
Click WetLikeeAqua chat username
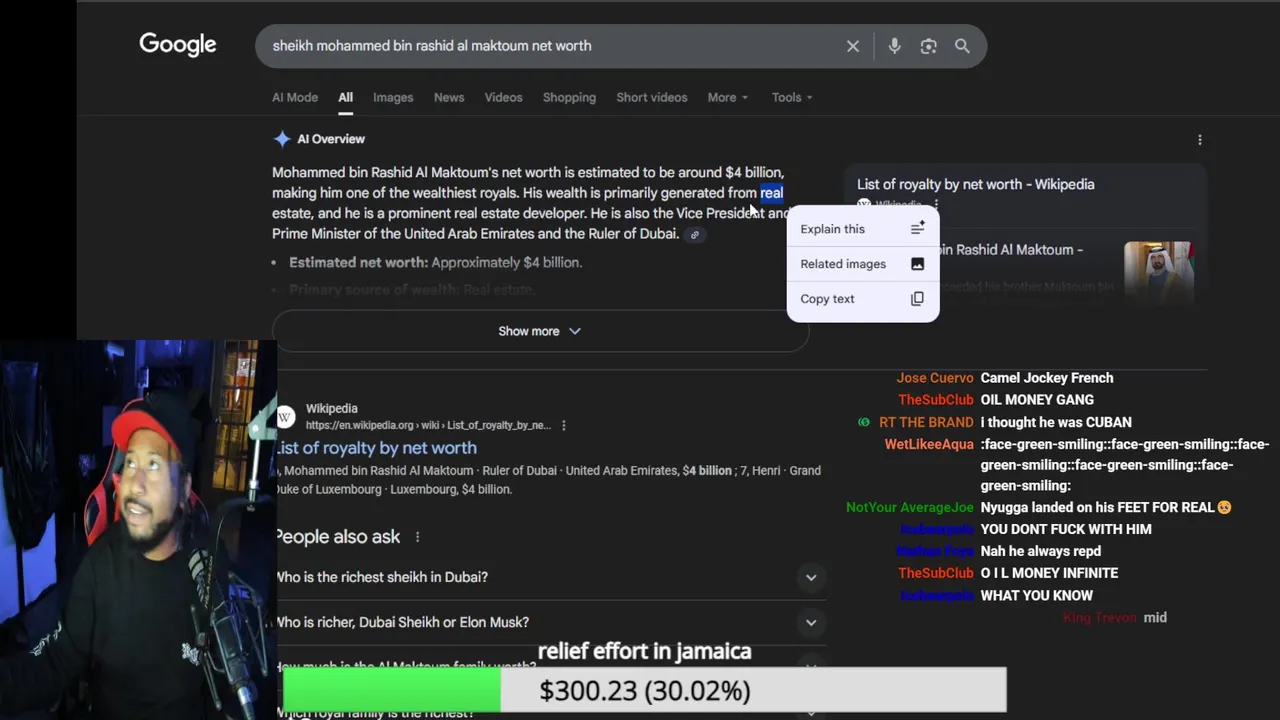929,444
